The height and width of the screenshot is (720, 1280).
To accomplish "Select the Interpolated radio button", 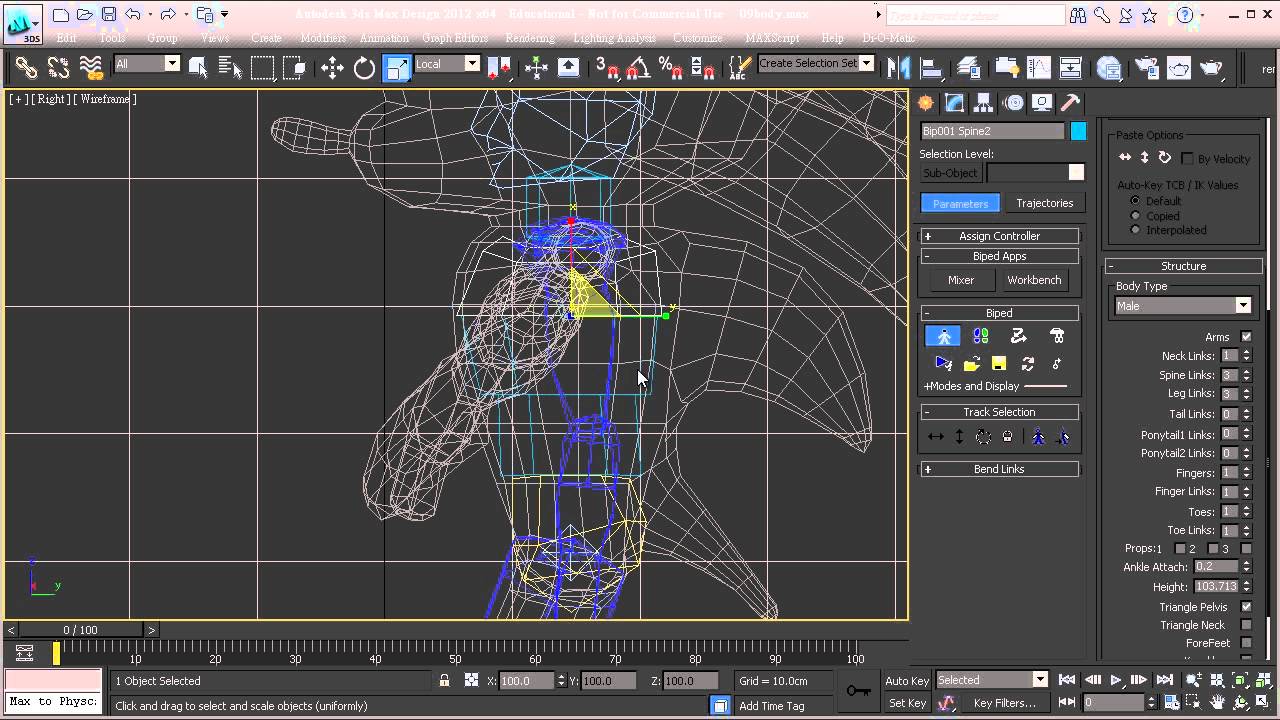I will pos(1135,230).
